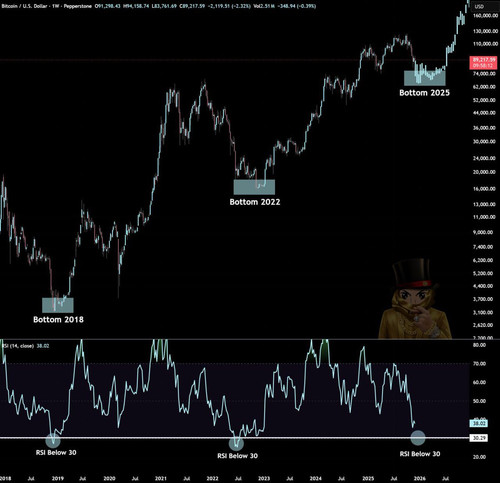The height and width of the screenshot is (483, 500).
Task: Click the 2025 label on time axis
Action: [368, 478]
